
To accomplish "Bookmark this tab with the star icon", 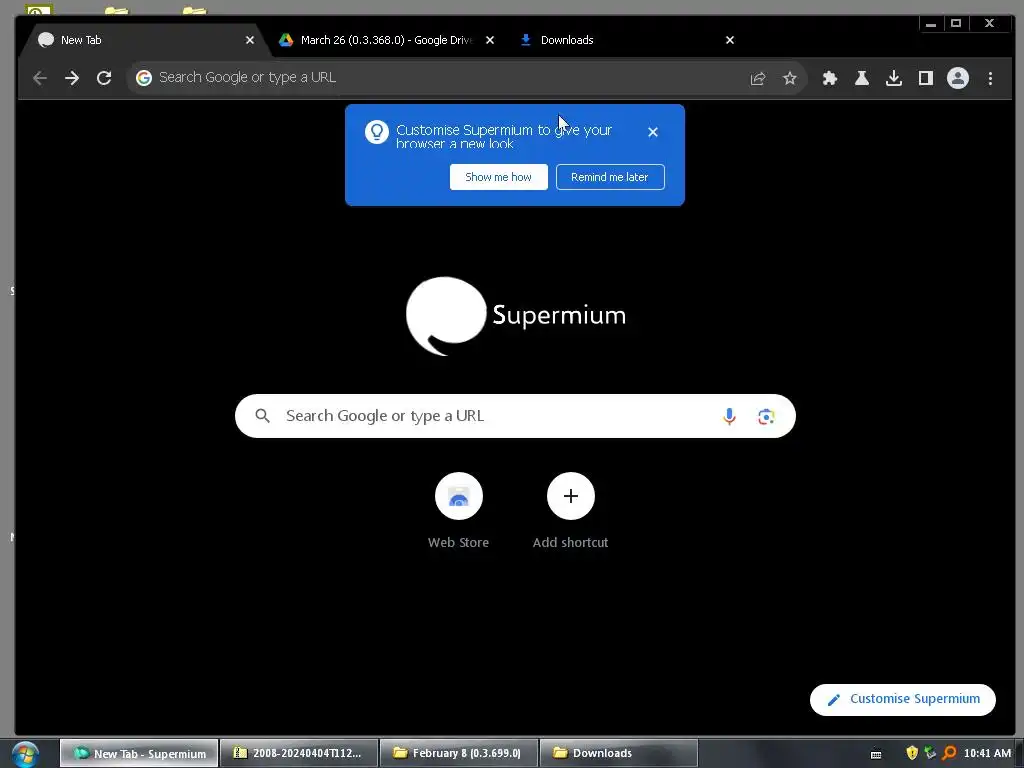I will coord(790,78).
